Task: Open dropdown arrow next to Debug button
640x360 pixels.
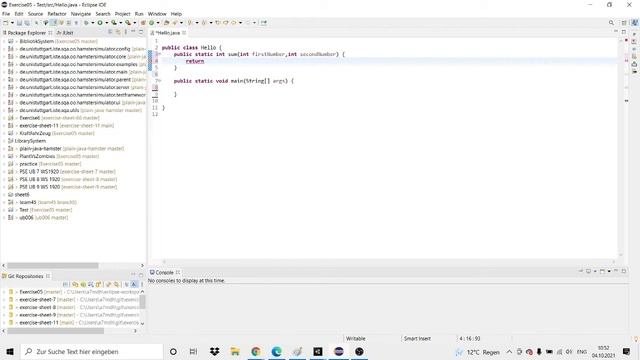Action: [93, 23]
